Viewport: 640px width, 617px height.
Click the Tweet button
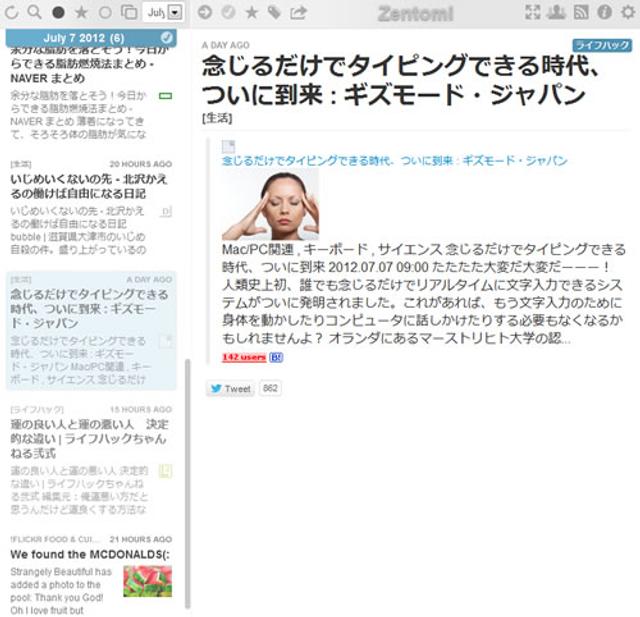pyautogui.click(x=231, y=388)
